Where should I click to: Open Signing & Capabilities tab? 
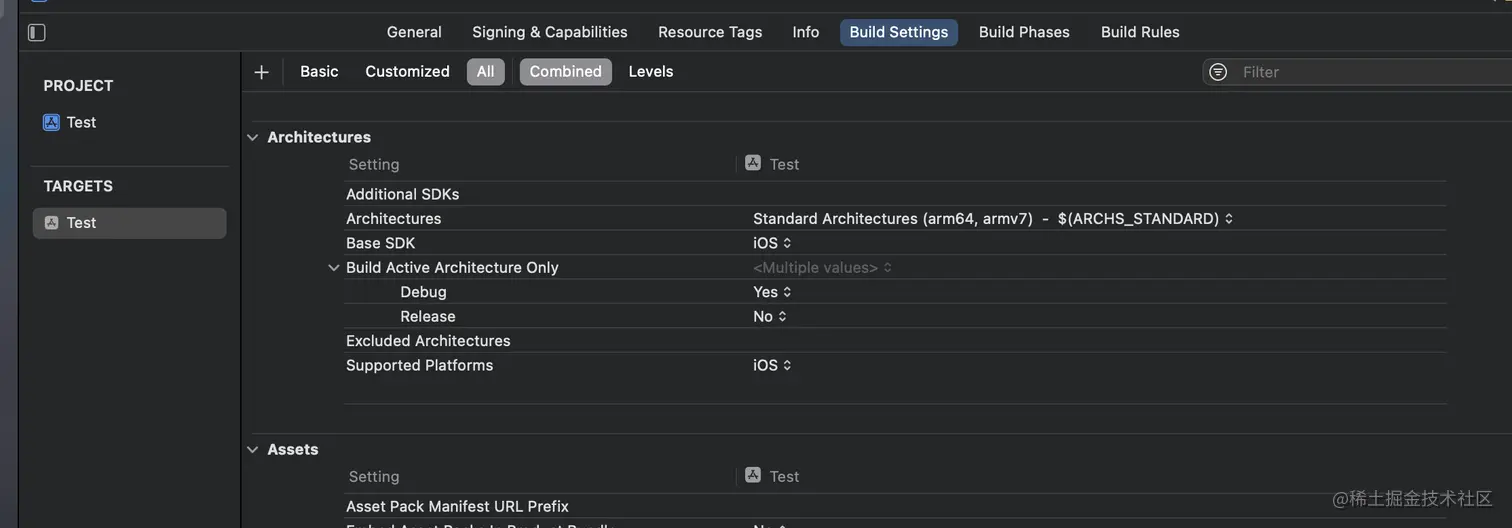click(549, 32)
